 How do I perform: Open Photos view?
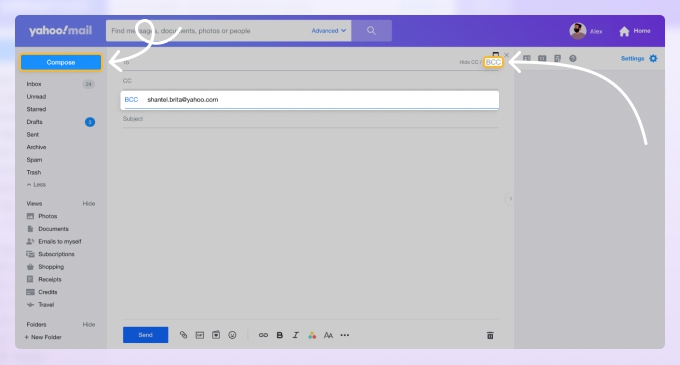(x=42, y=216)
